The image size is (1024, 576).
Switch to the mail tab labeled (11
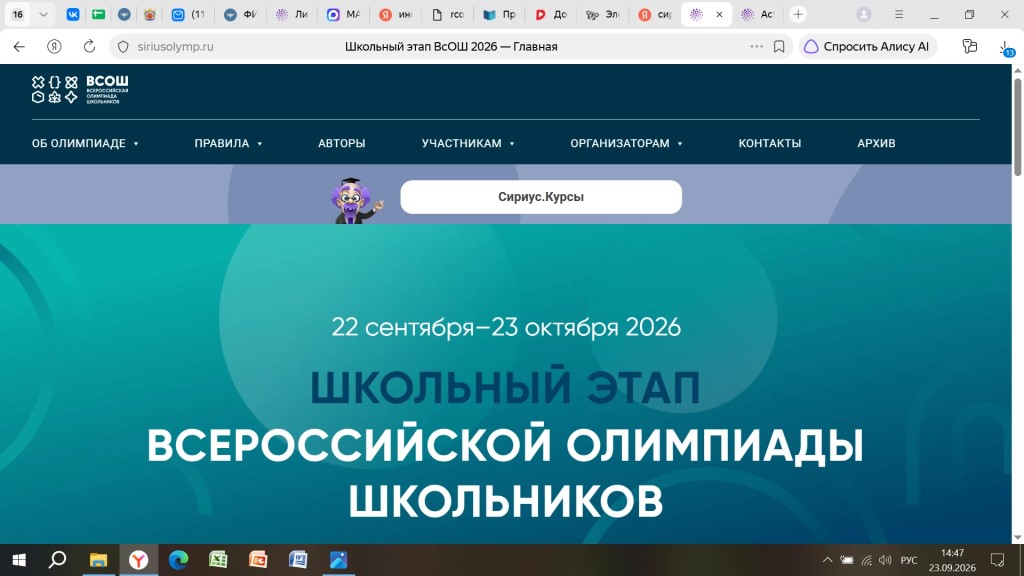pos(188,14)
